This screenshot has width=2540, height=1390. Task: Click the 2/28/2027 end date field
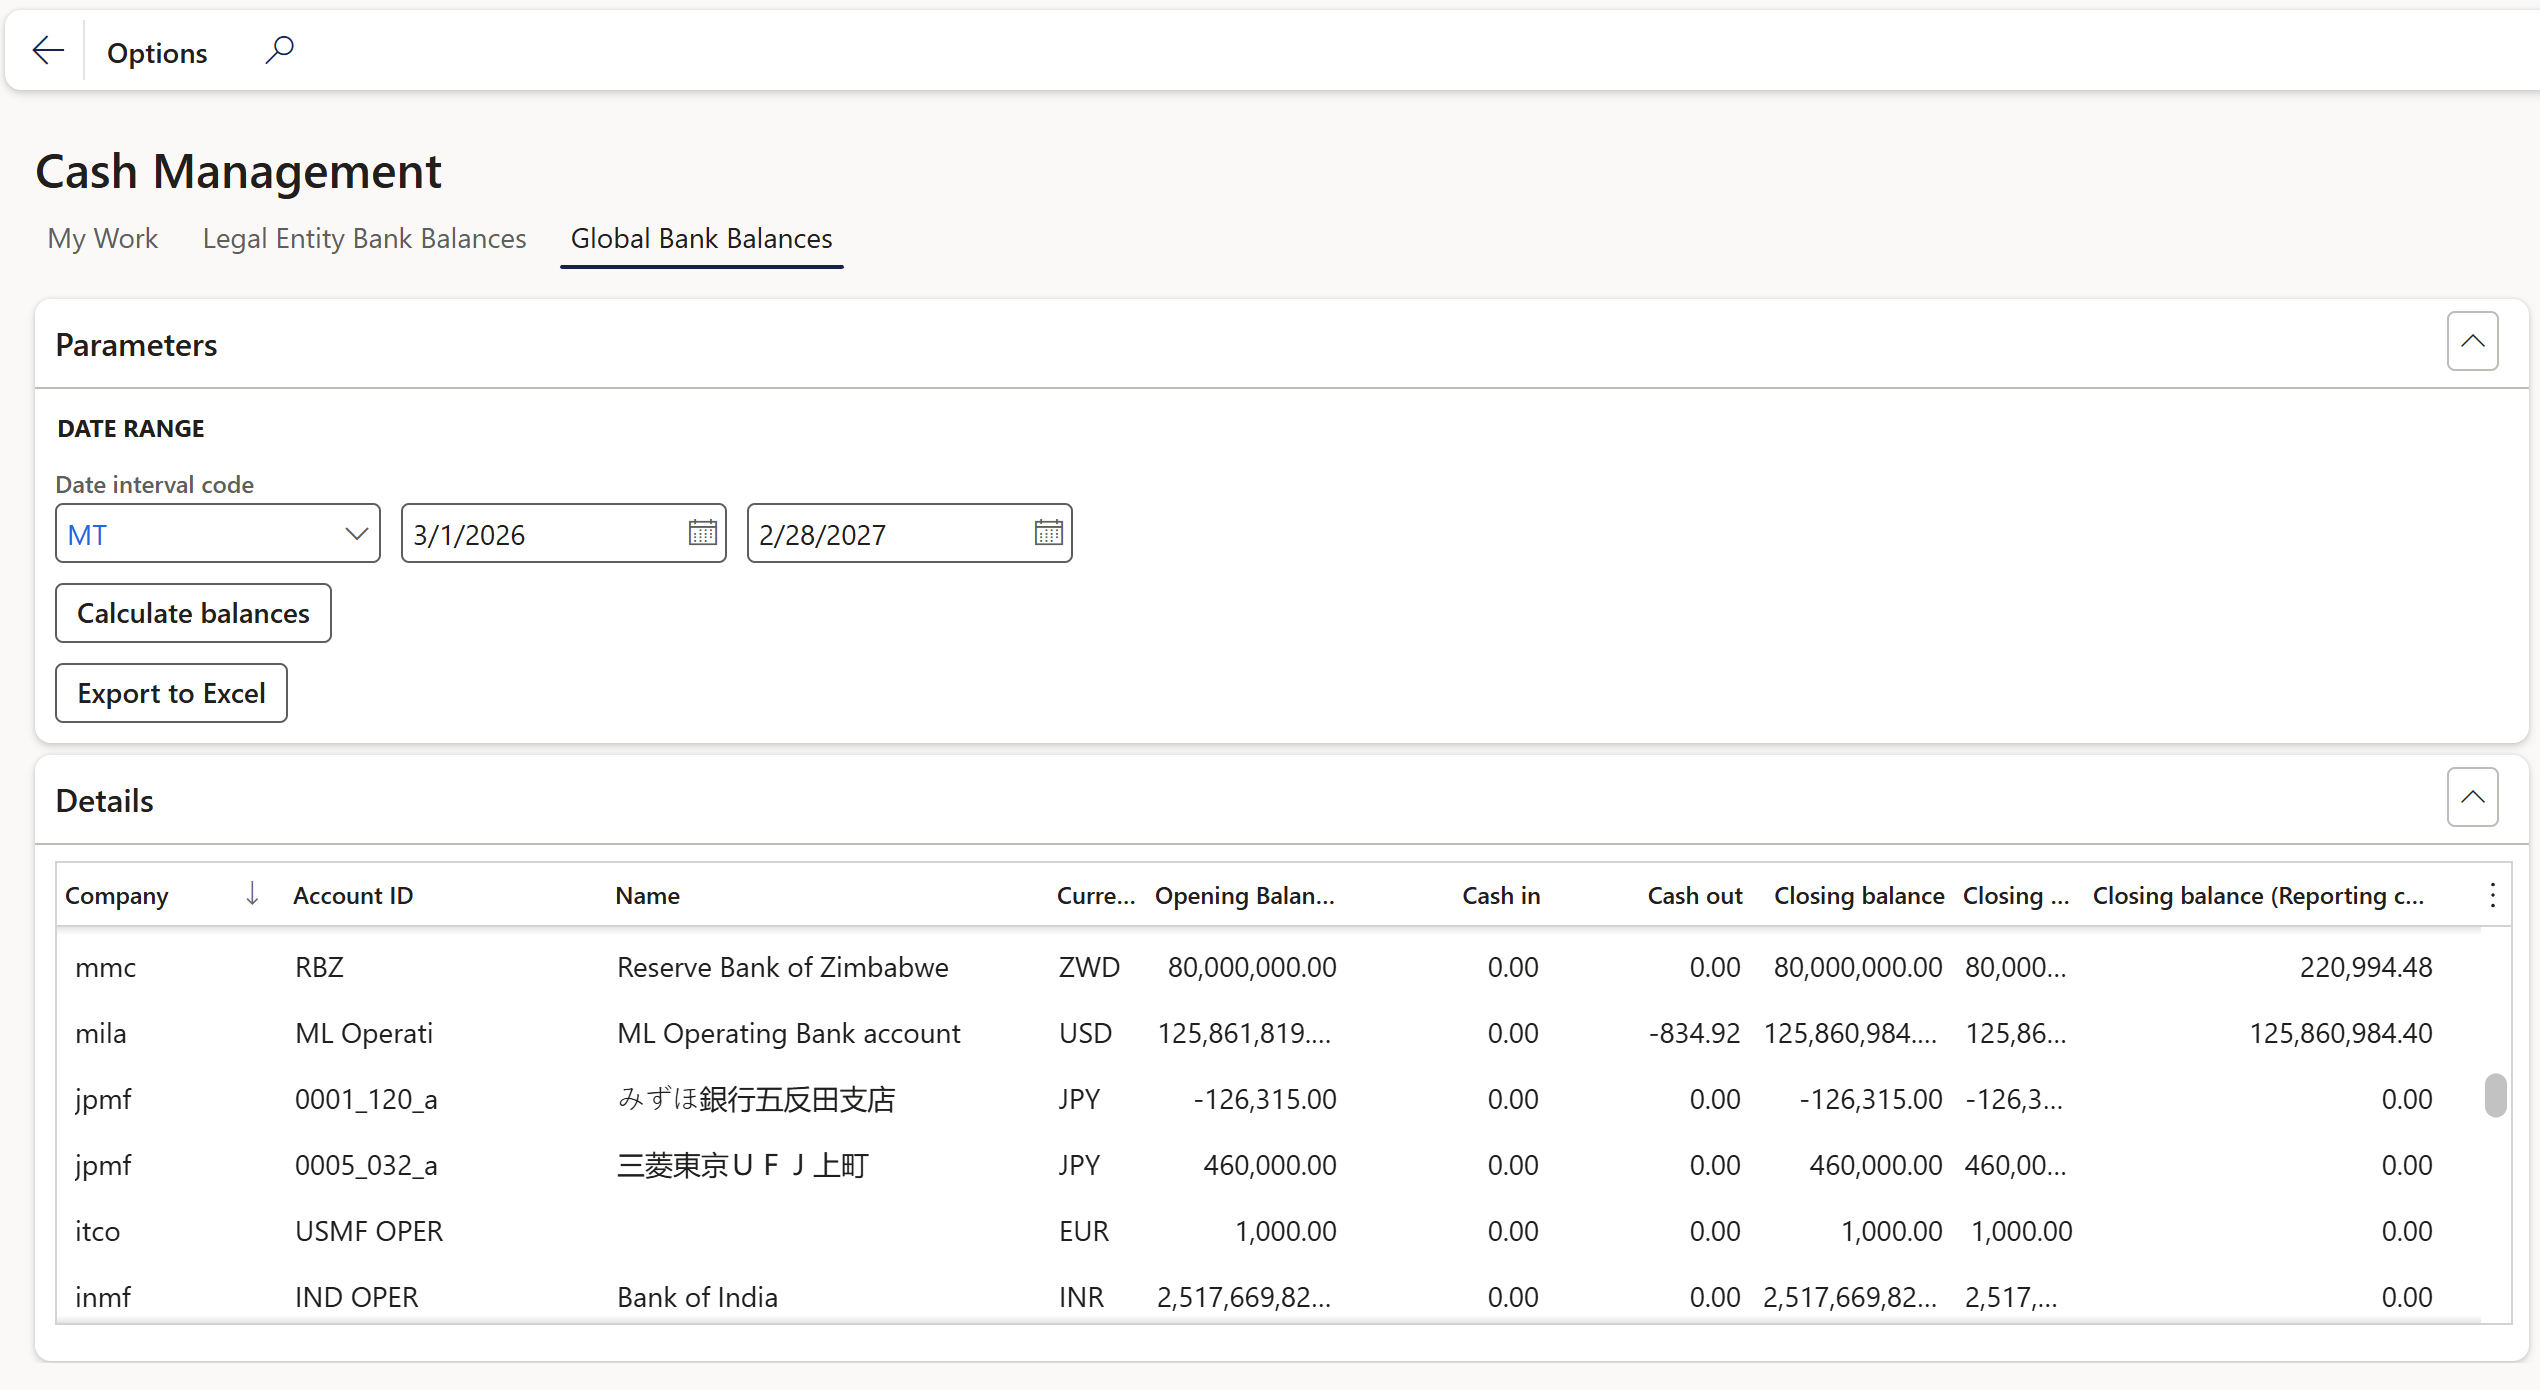(x=909, y=534)
